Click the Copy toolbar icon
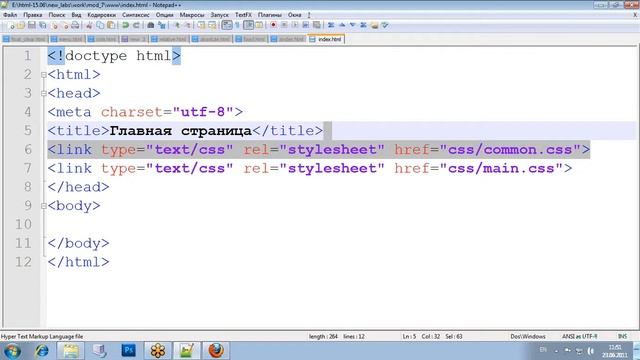Screen dimensions: 640x360 pyautogui.click(x=100, y=25)
